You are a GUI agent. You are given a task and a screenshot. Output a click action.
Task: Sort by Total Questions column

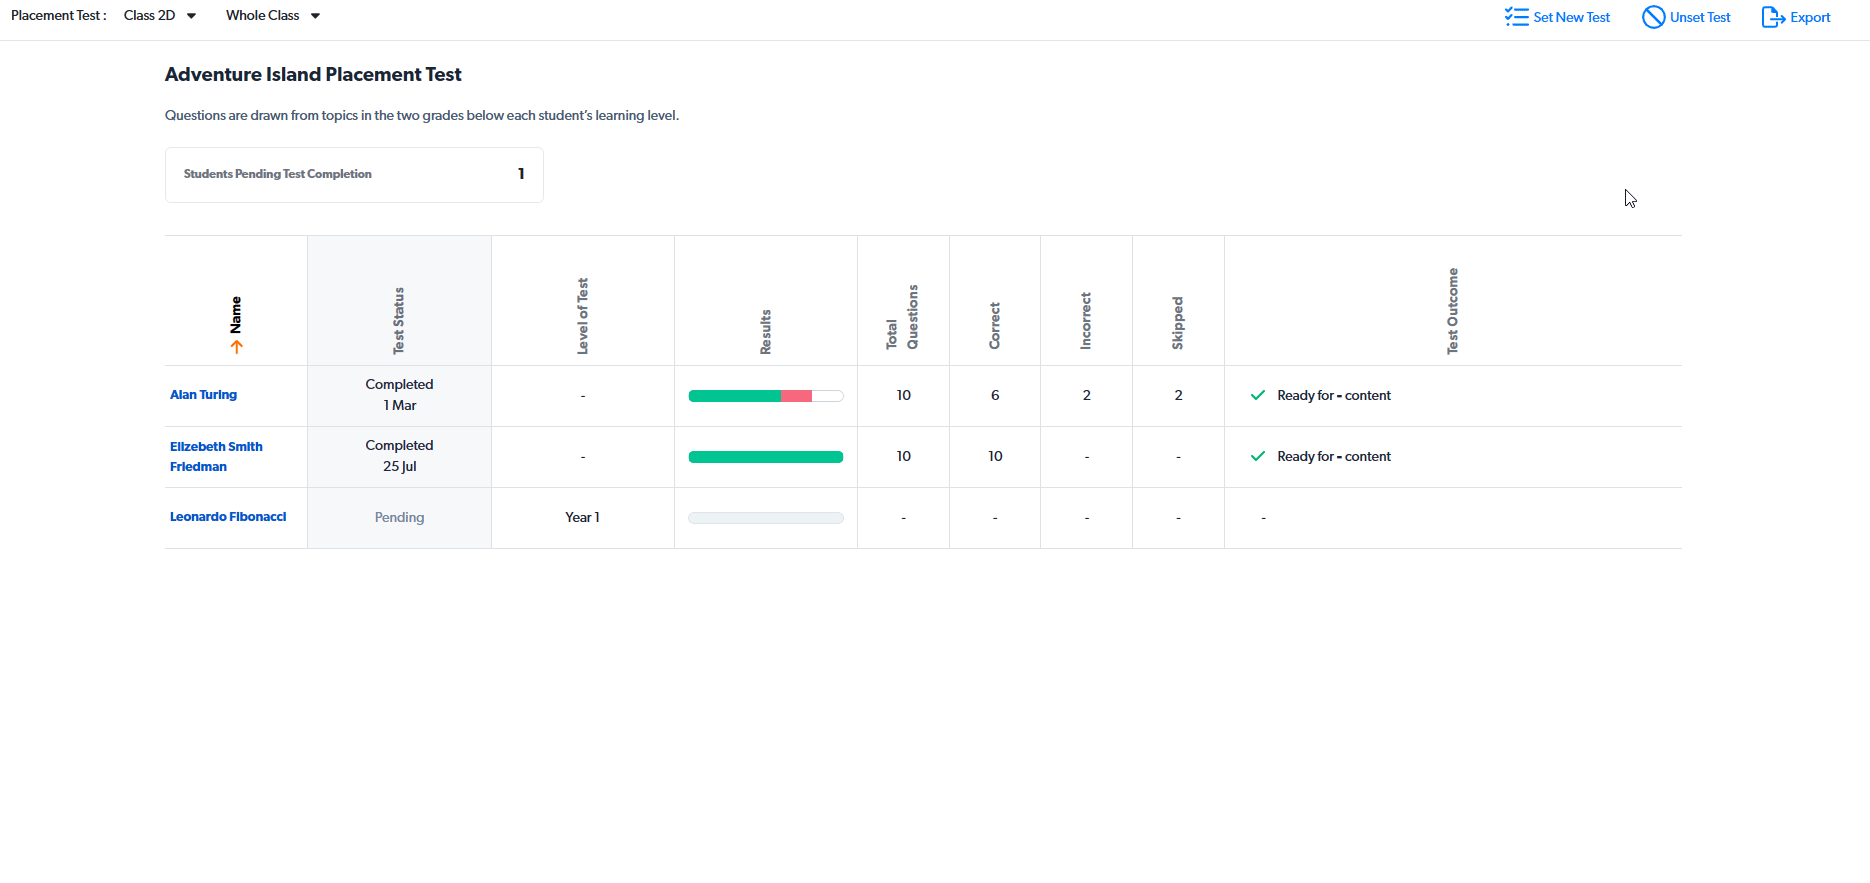(x=903, y=317)
